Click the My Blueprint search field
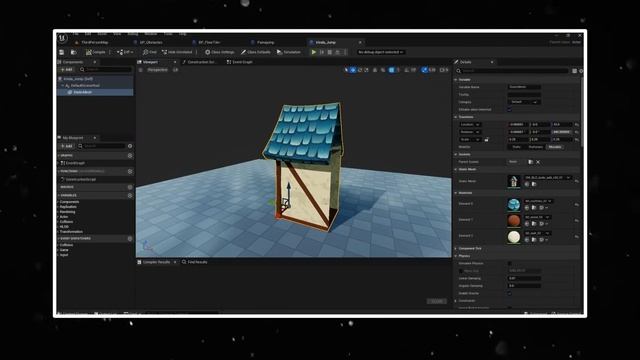The height and width of the screenshot is (360, 640). [102, 146]
